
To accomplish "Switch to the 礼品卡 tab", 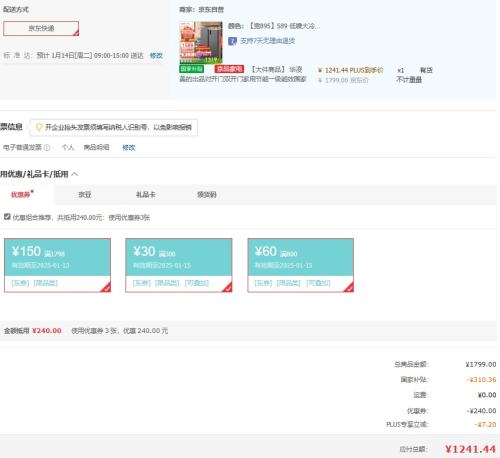I will (146, 194).
